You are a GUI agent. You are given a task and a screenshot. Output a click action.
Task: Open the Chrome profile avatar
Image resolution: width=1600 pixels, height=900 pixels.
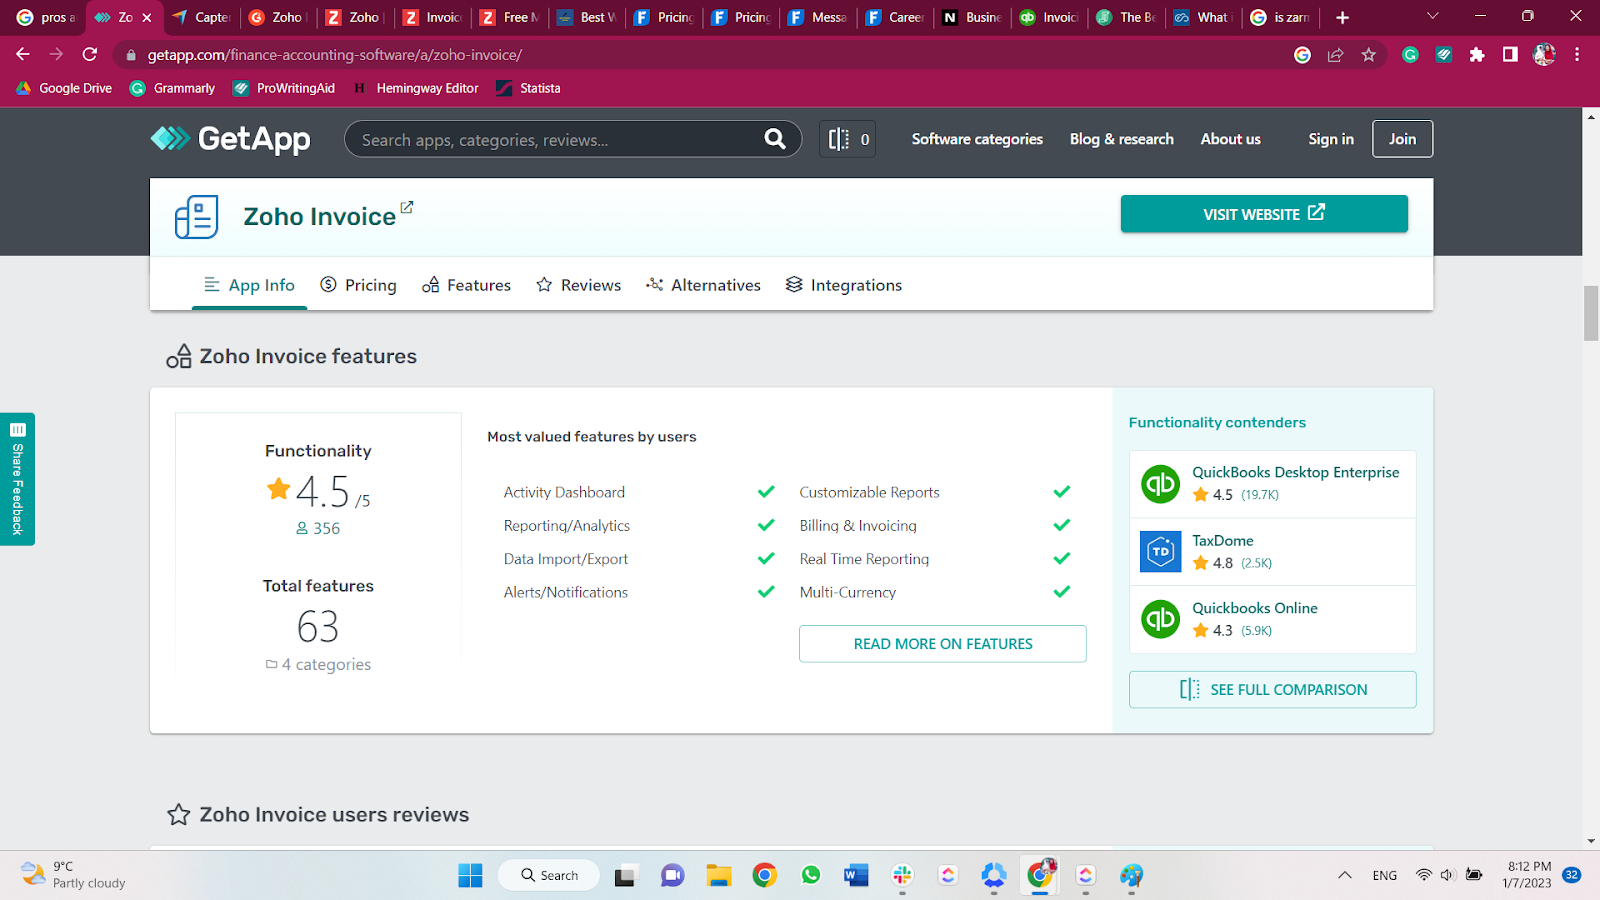pos(1544,55)
